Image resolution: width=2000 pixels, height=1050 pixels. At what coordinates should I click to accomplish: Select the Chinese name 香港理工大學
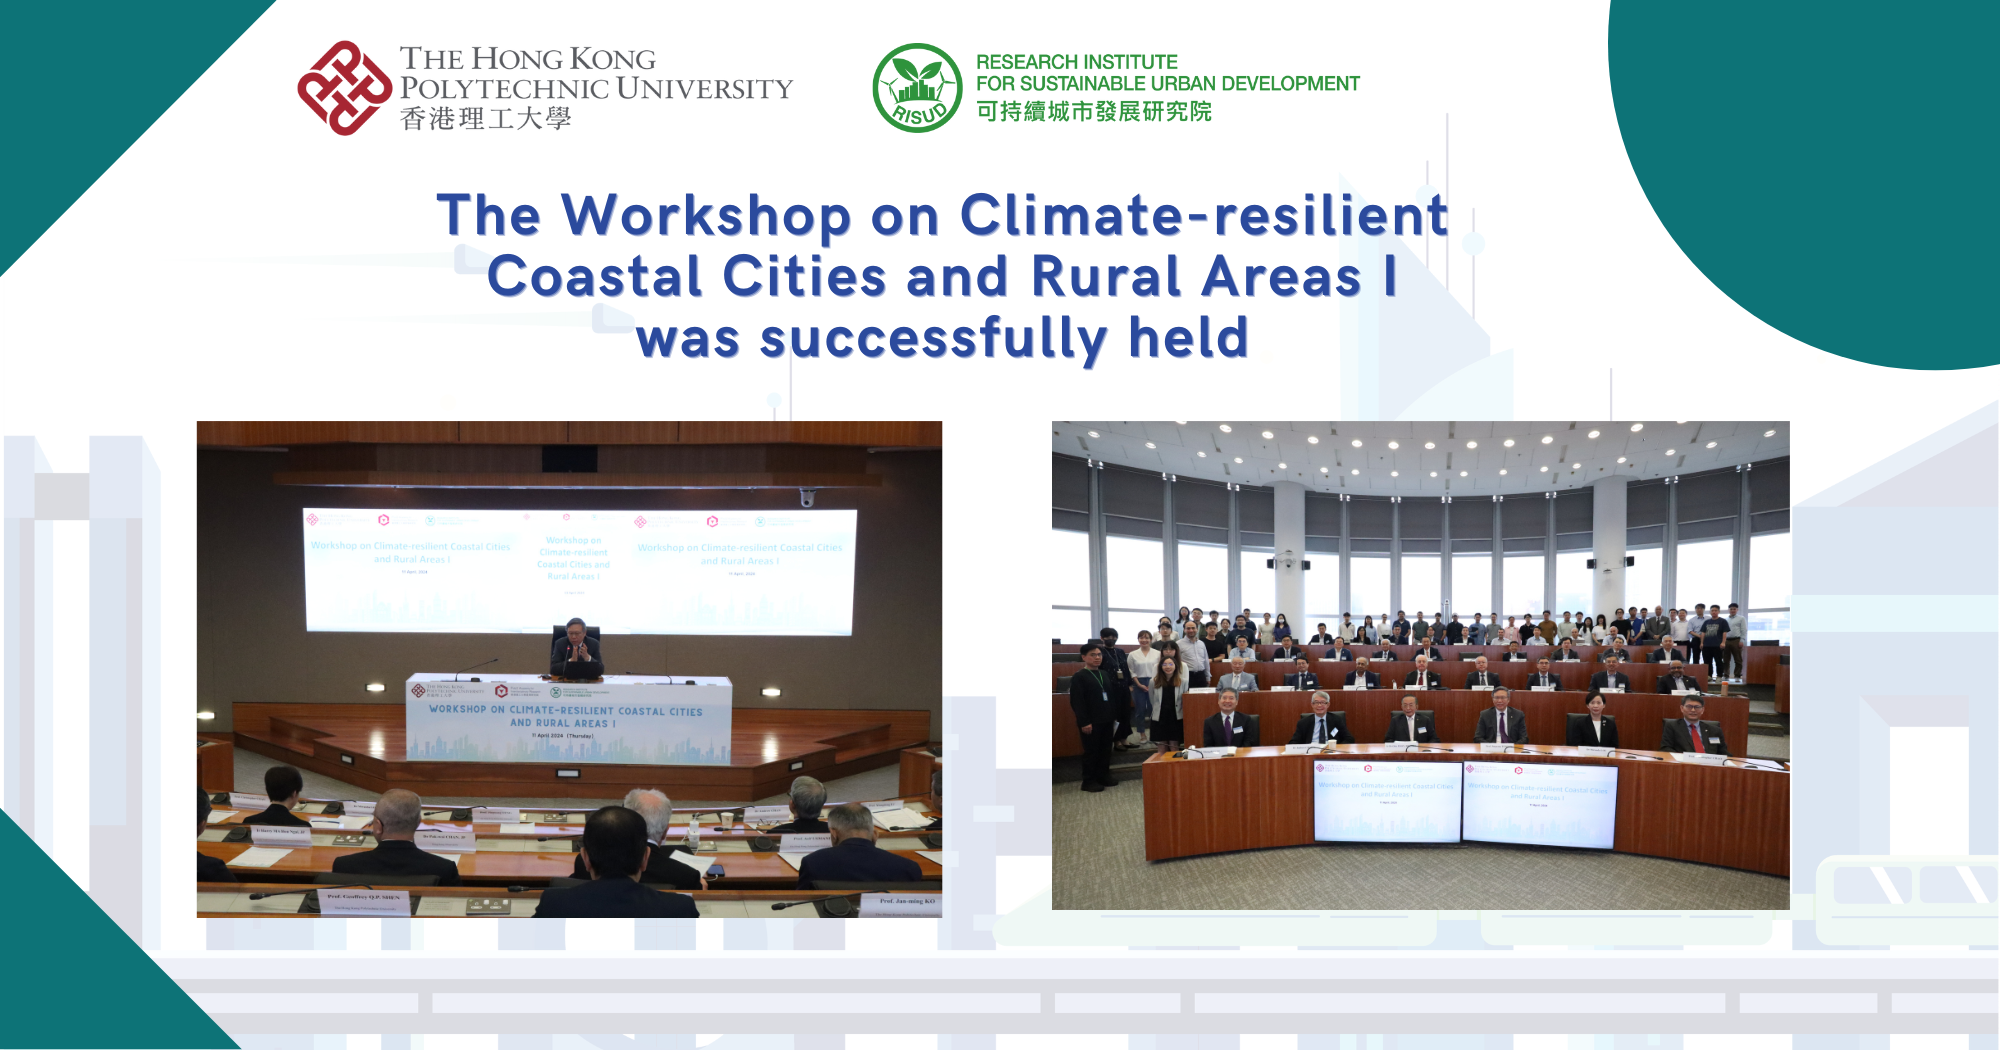(486, 119)
